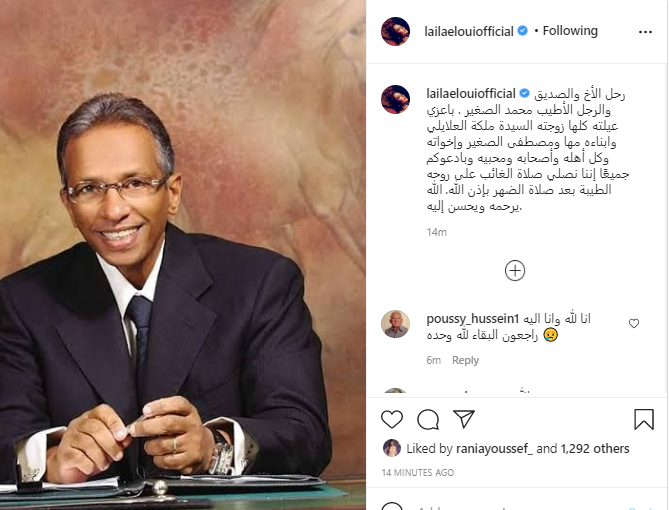Click the 14 MINUTES AGO timestamp

tap(418, 472)
